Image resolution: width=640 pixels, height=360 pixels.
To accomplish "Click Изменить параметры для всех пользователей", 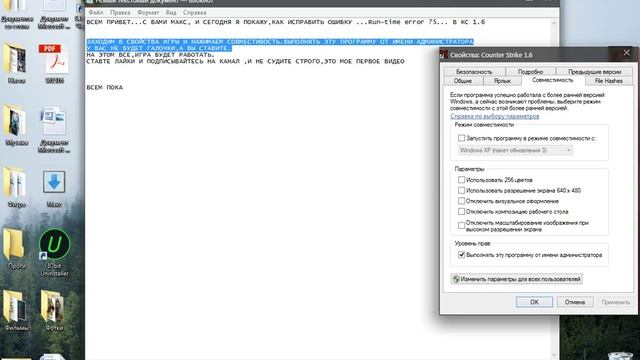I will pyautogui.click(x=517, y=279).
